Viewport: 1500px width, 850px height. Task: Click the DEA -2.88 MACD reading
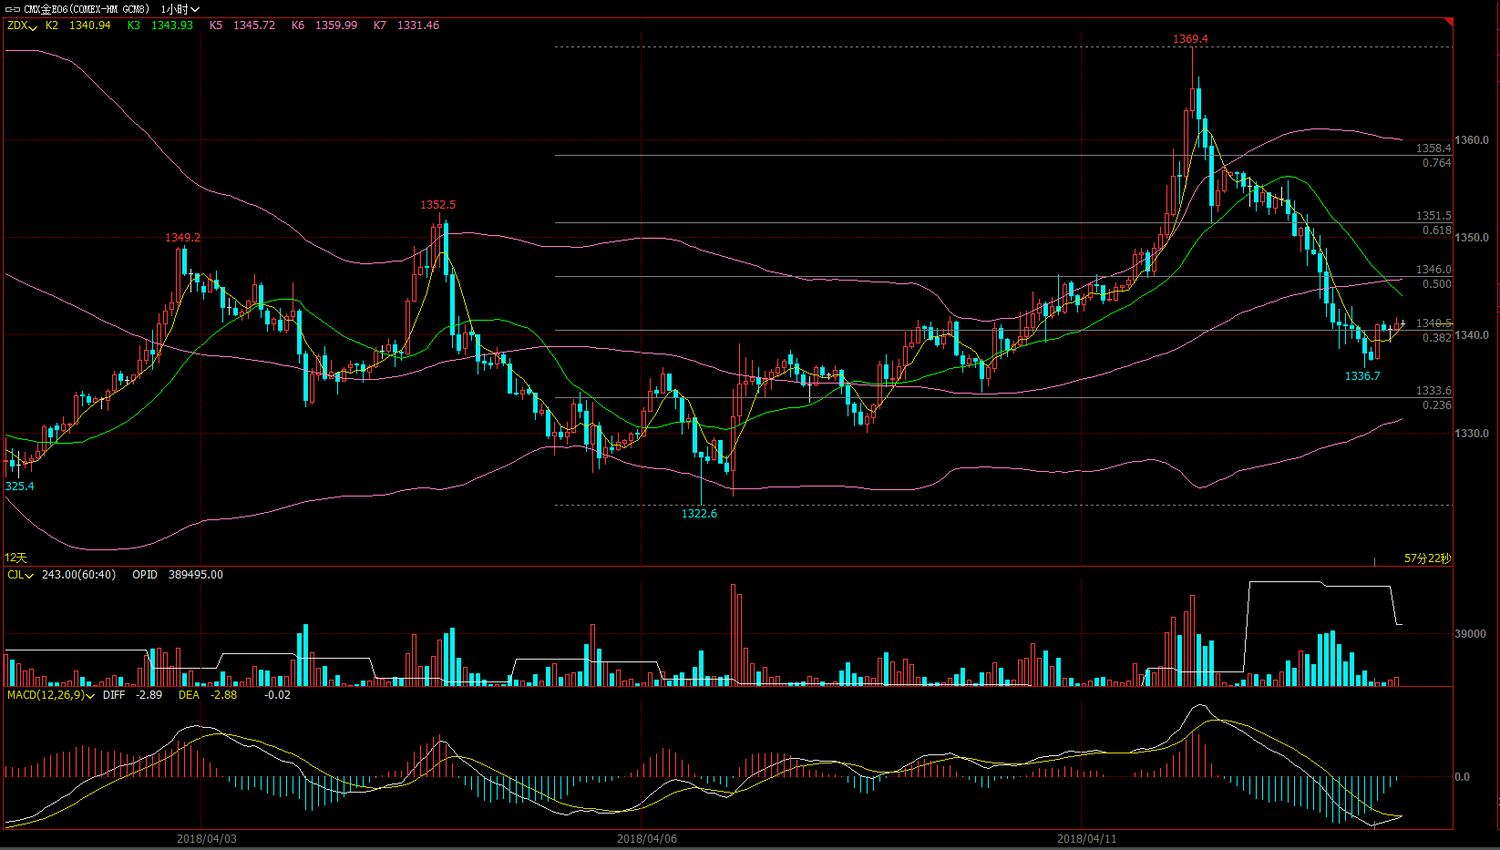coord(208,695)
